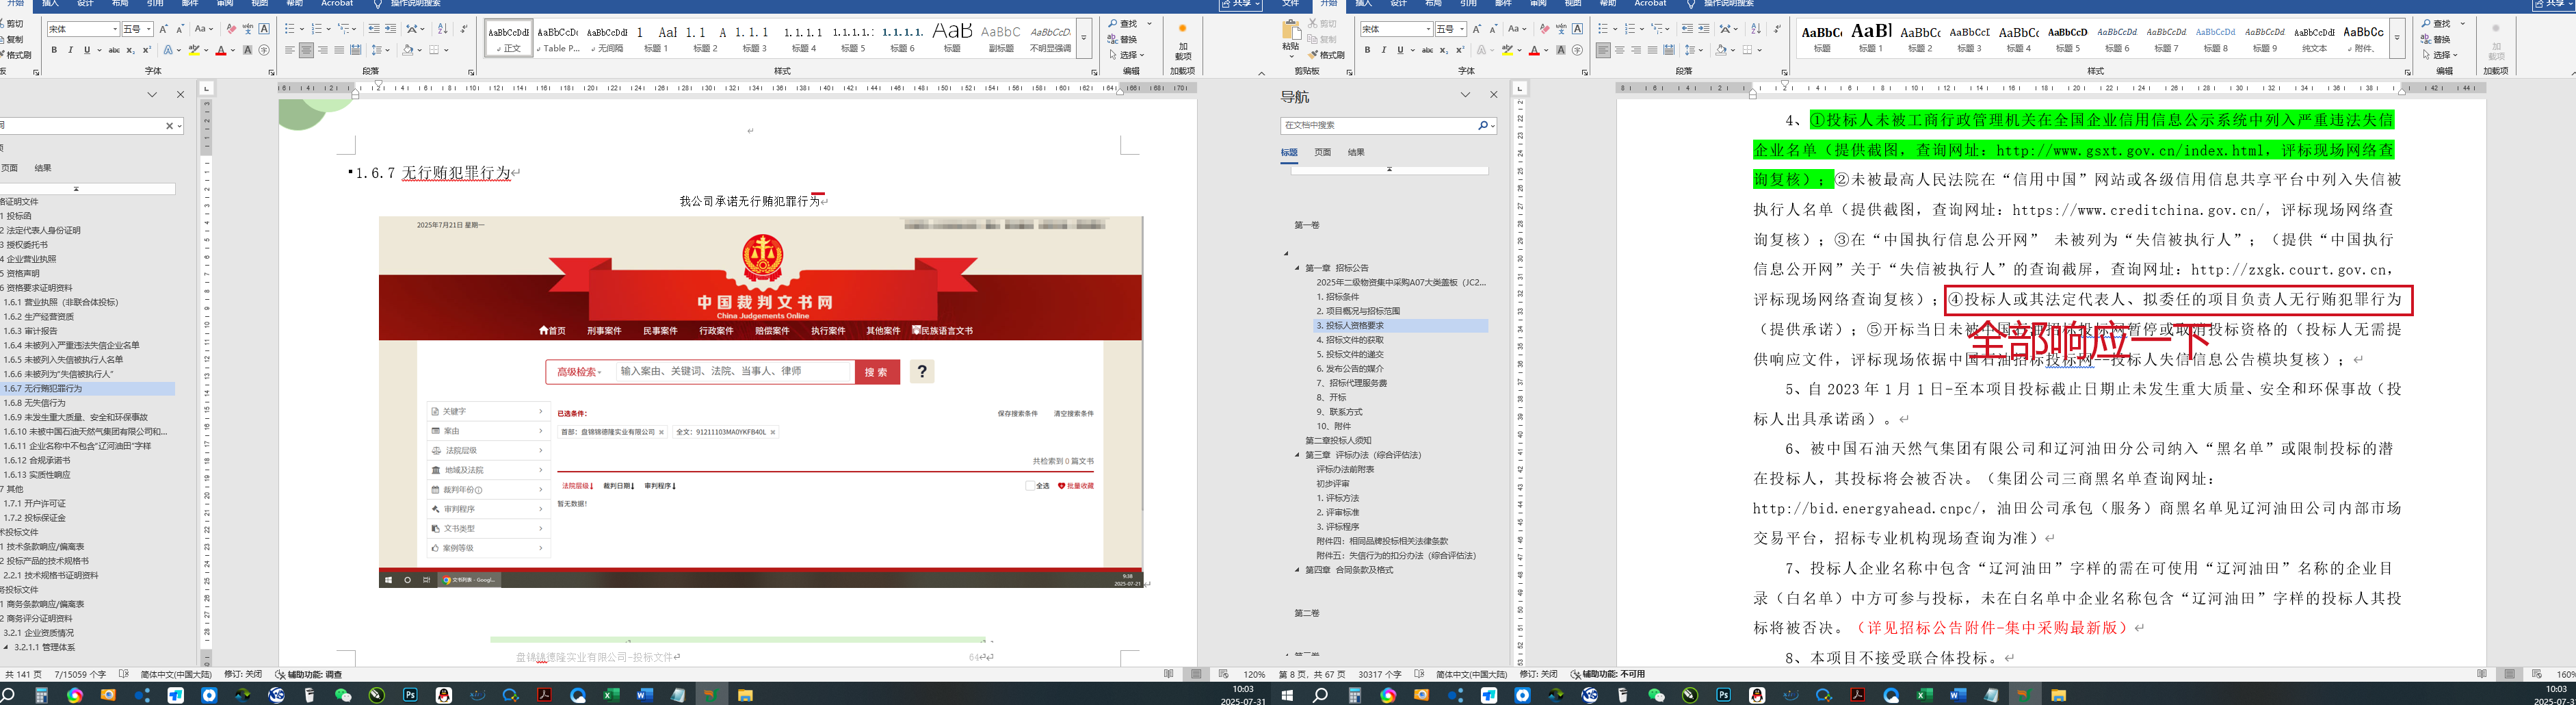Viewport: 2576px width, 705px height.
Task: Toggle bold in the left Word window
Action: click(54, 50)
